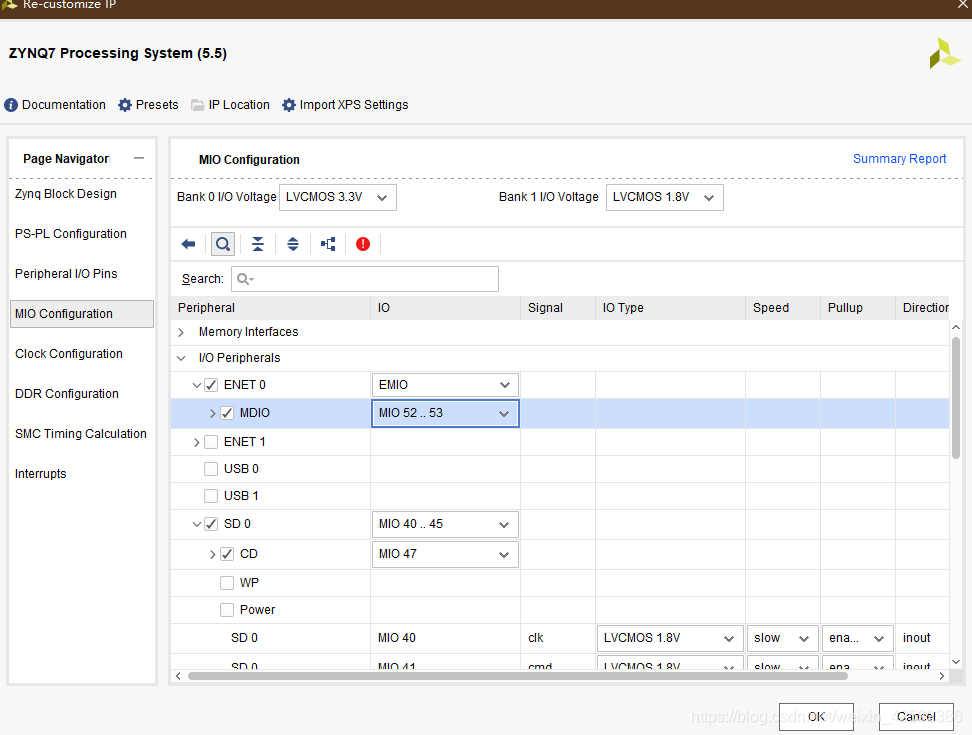The height and width of the screenshot is (735, 972).
Task: Open Speed slow dropdown for MIO 40
Action: click(782, 638)
